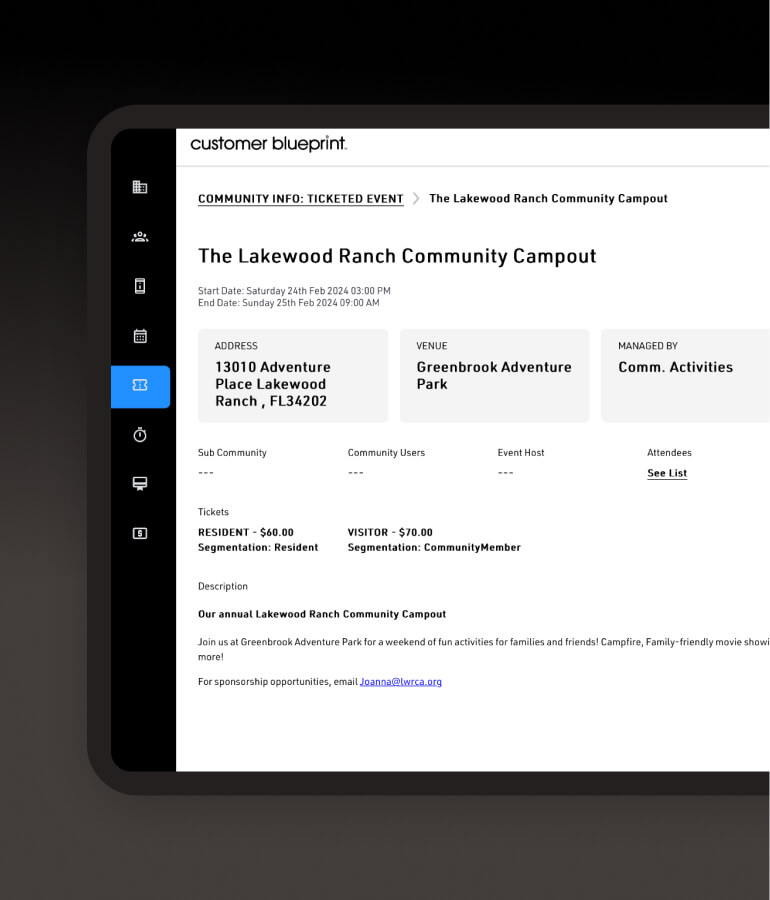This screenshot has height=900, width=770.
Task: Click the customer blueprint logo
Action: click(x=269, y=143)
